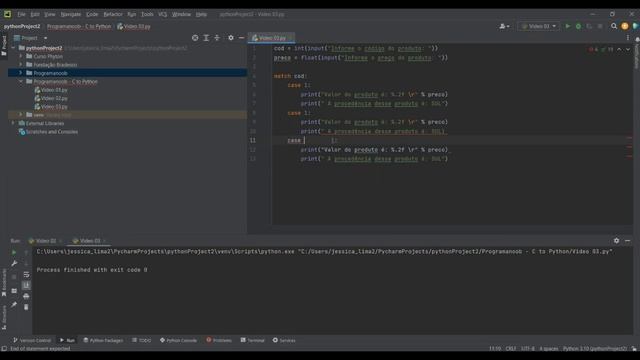Select the Video 03.py editor tab

click(271, 38)
